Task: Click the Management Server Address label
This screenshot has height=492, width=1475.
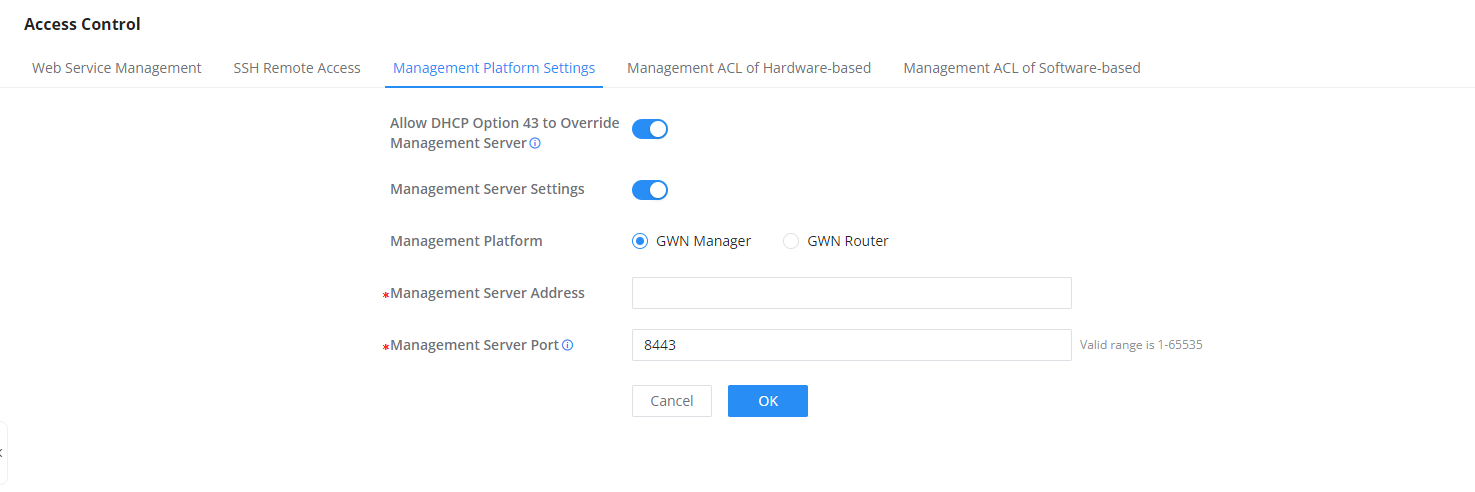Action: (x=487, y=293)
